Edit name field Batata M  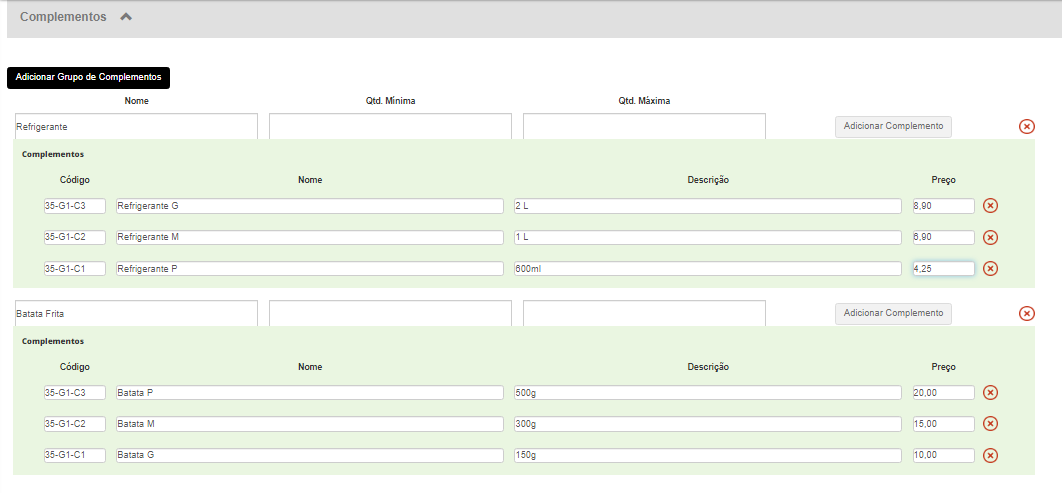coord(310,424)
